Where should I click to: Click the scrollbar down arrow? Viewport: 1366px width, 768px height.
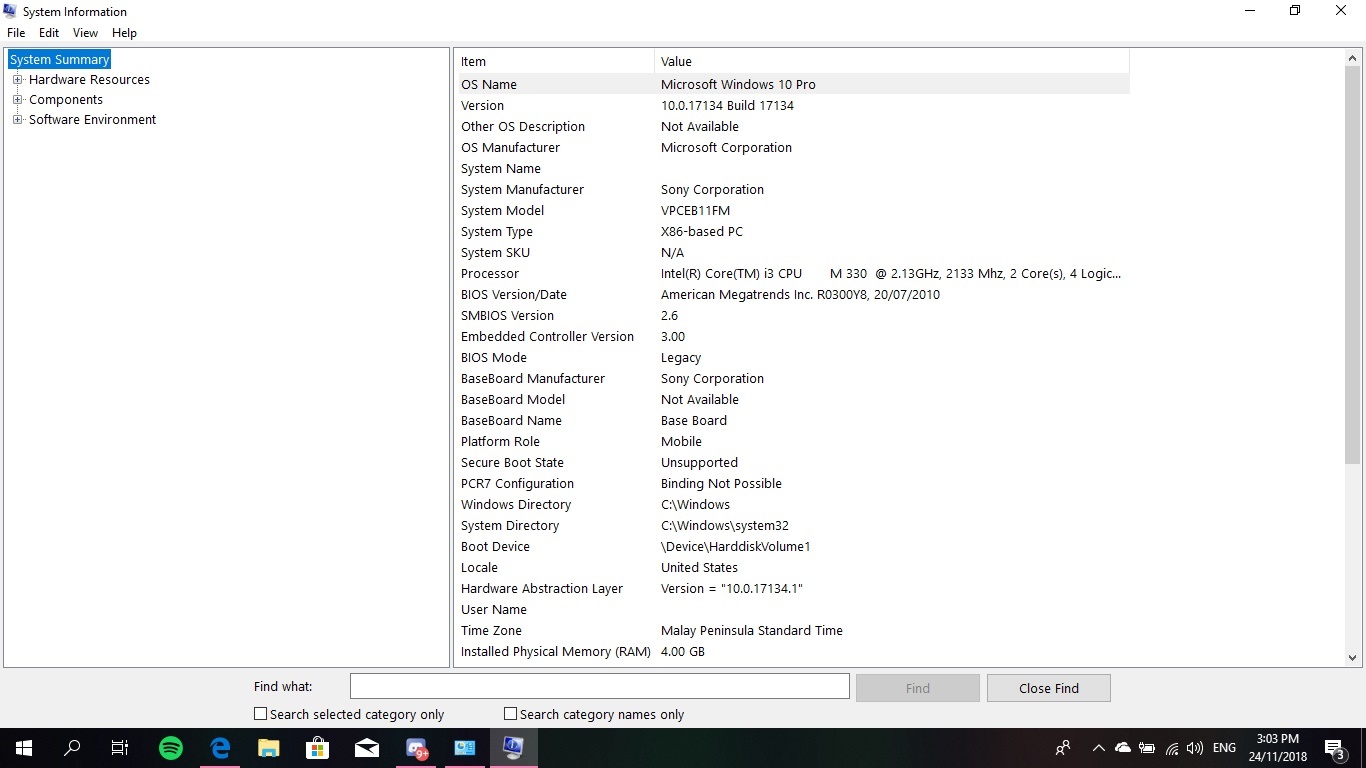coord(1352,657)
